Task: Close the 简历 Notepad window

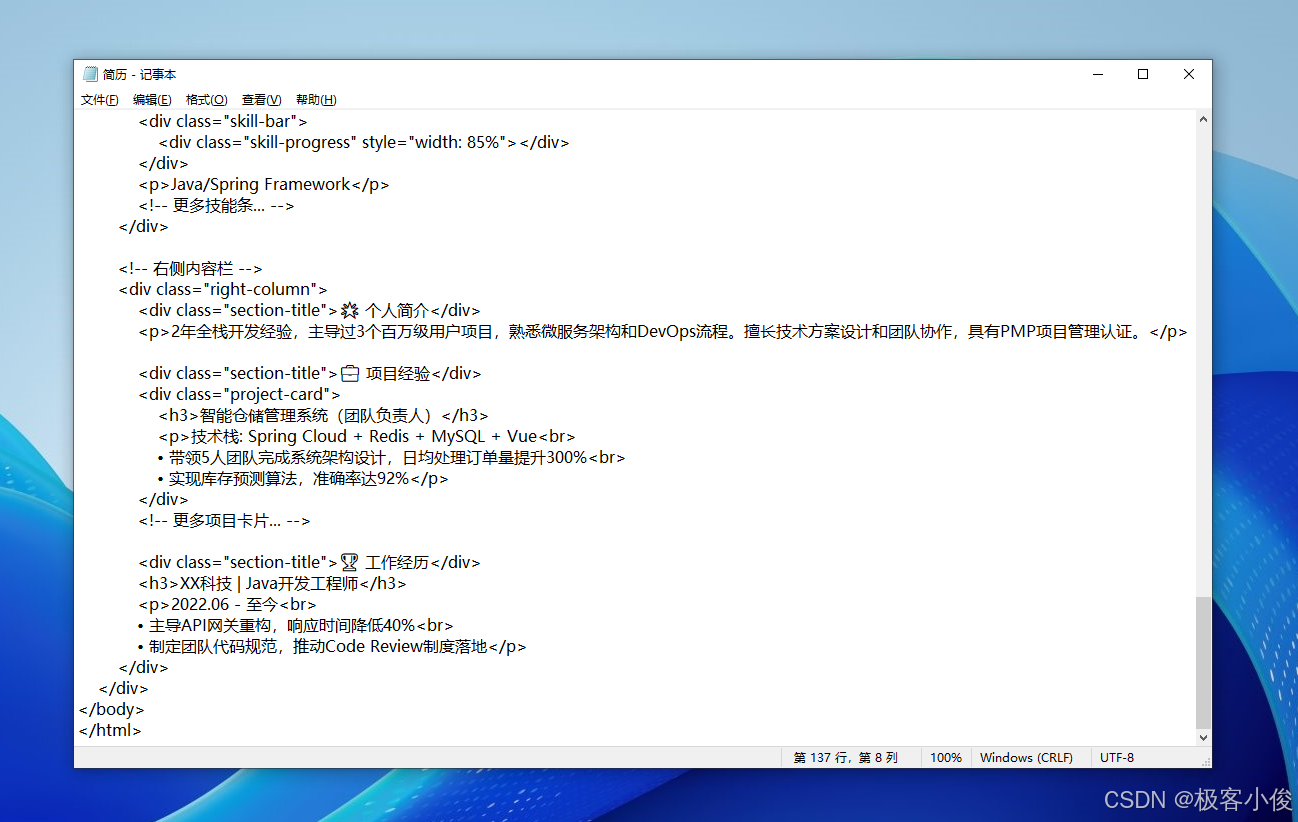Action: (x=1189, y=74)
